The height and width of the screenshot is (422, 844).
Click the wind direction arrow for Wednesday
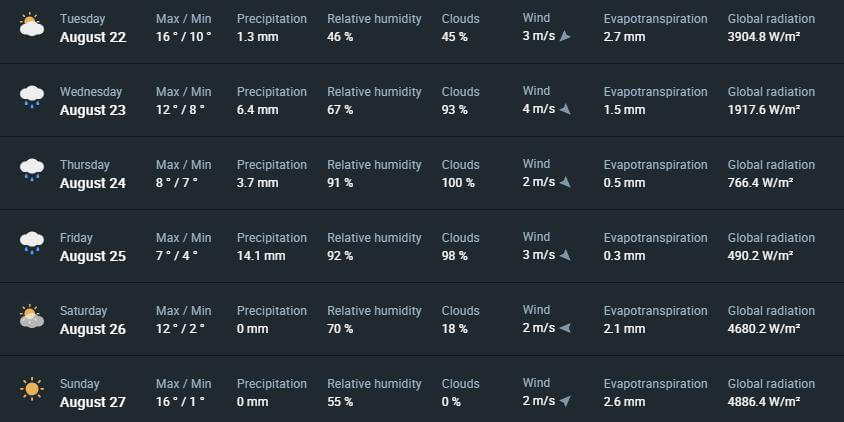pyautogui.click(x=565, y=109)
